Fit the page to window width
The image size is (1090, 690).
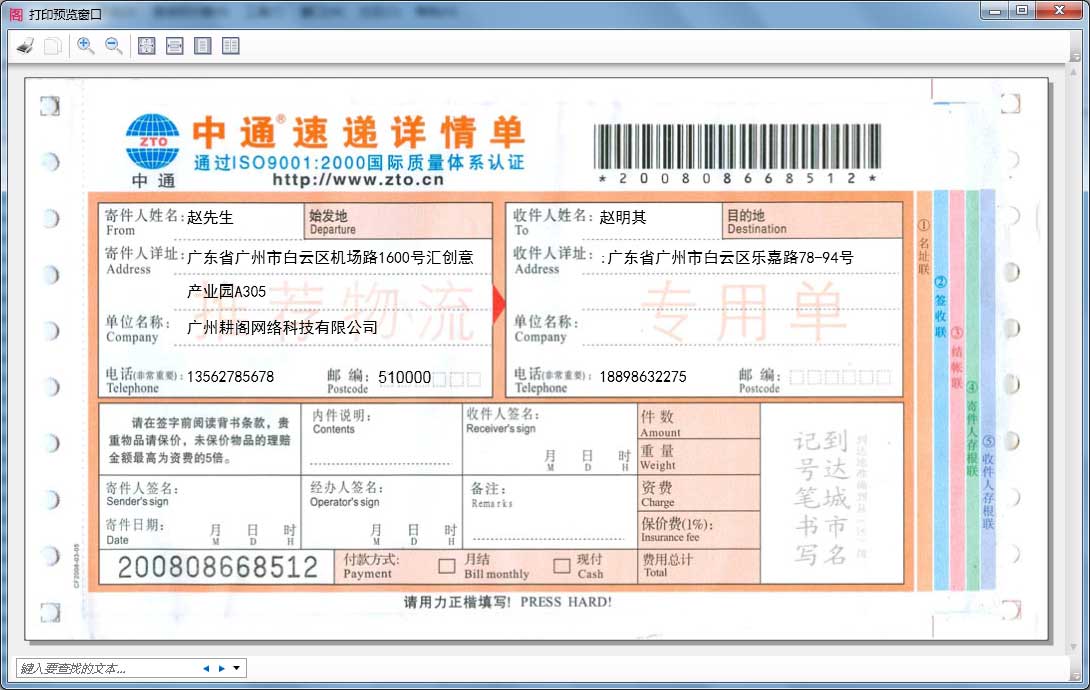174,46
